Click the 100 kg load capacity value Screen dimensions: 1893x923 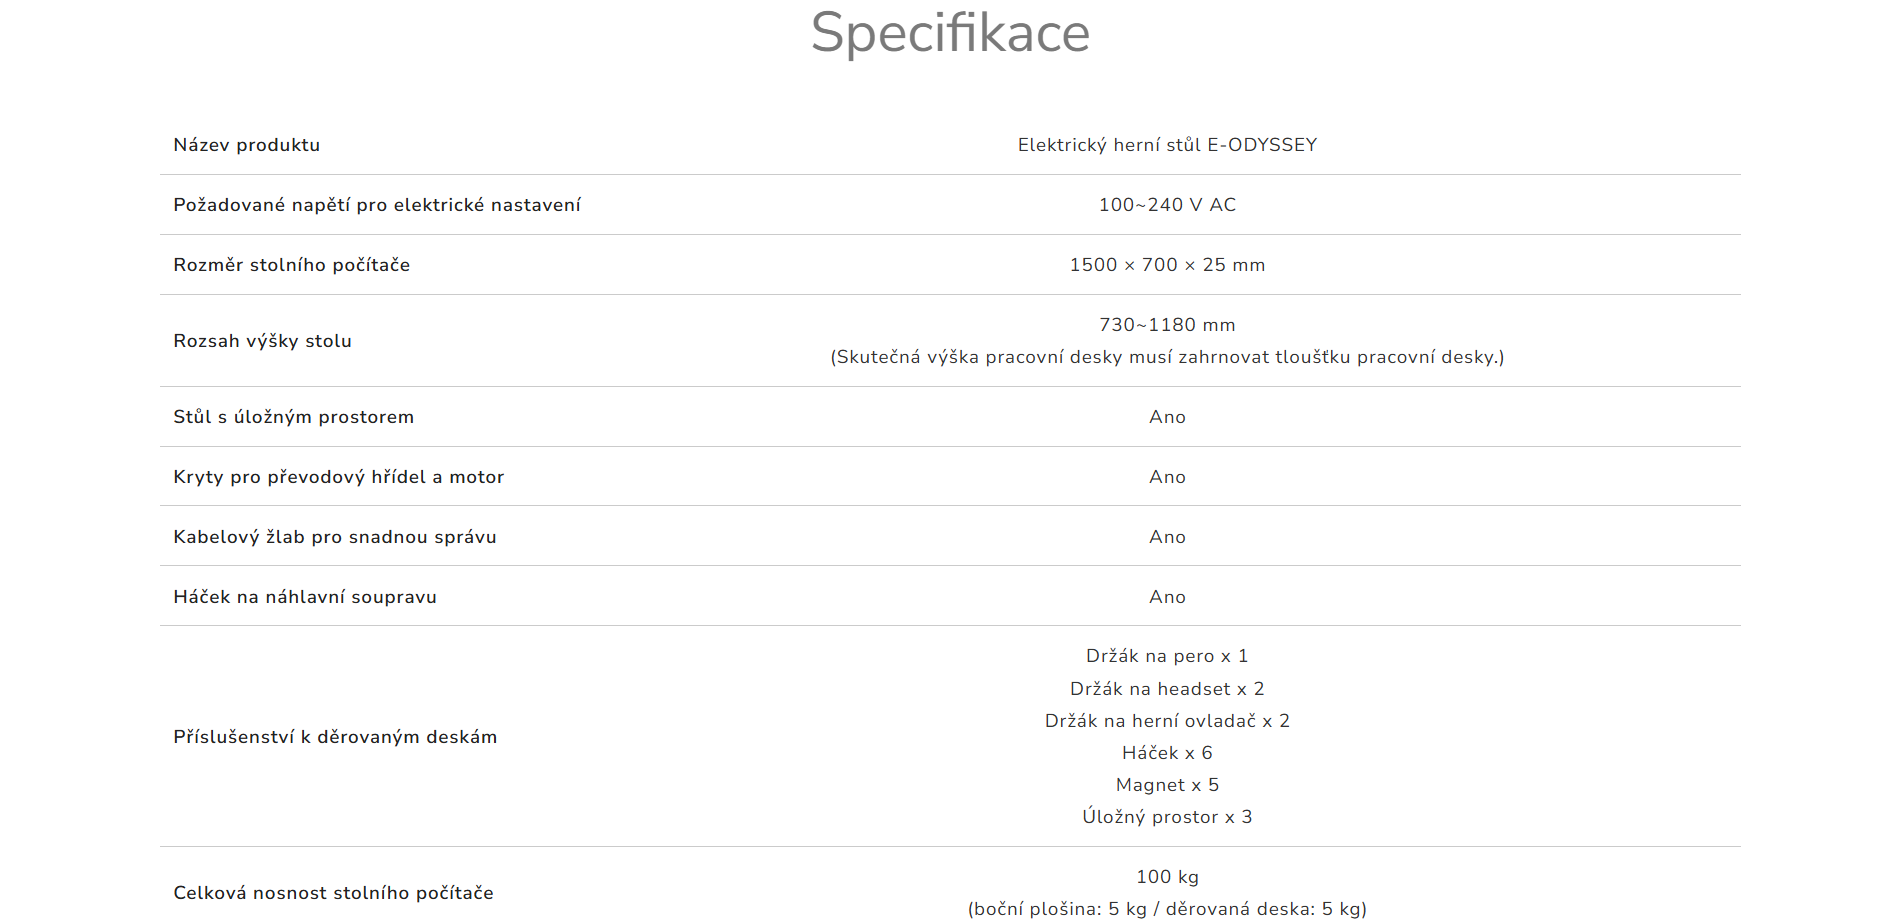pos(1167,877)
